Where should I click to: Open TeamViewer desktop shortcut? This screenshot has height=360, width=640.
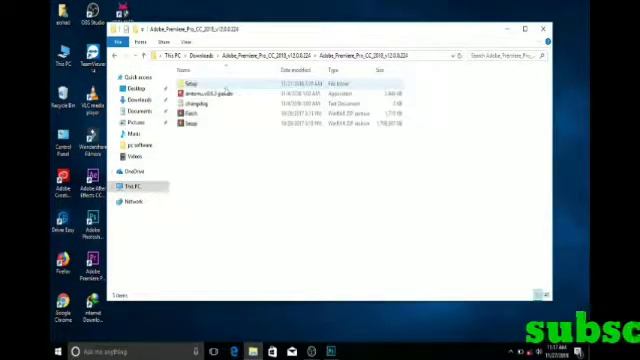point(93,58)
